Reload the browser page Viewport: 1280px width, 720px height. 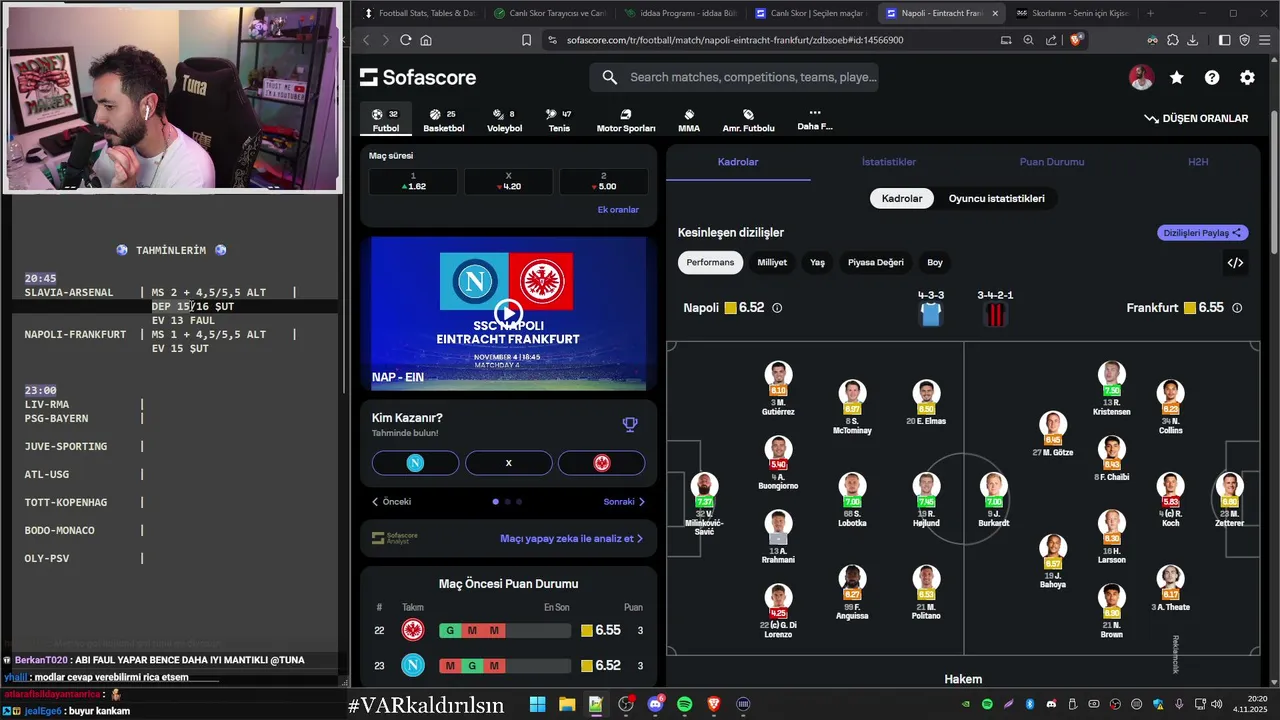click(x=405, y=40)
